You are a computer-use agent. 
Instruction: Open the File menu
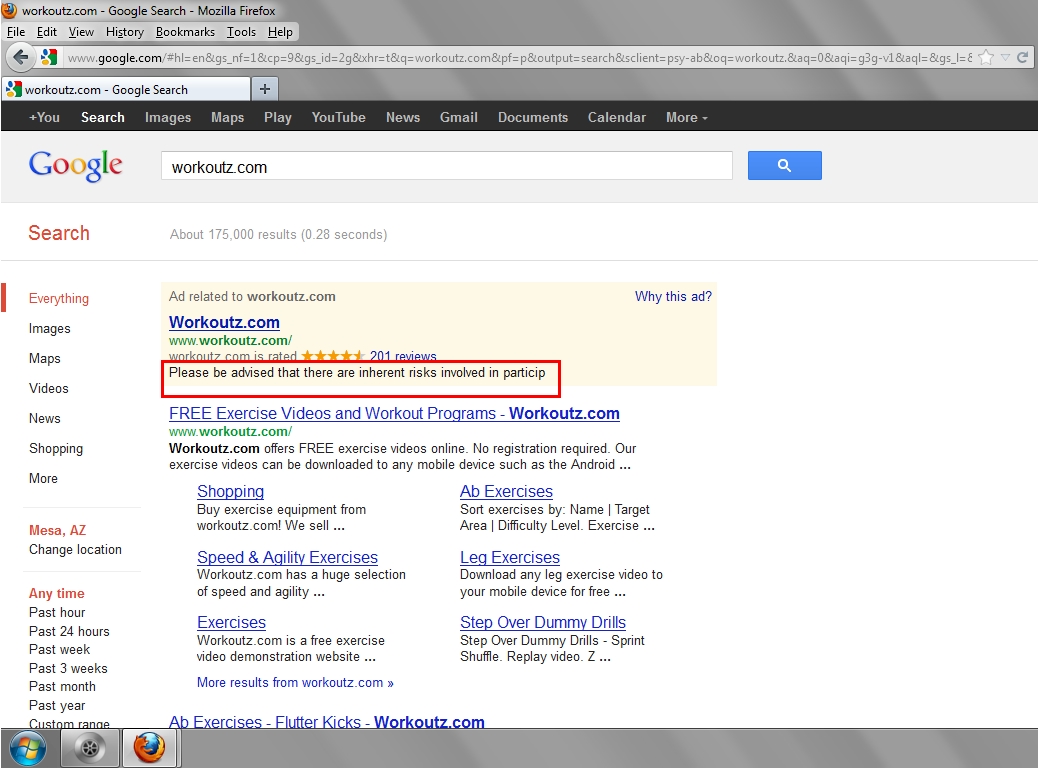16,32
